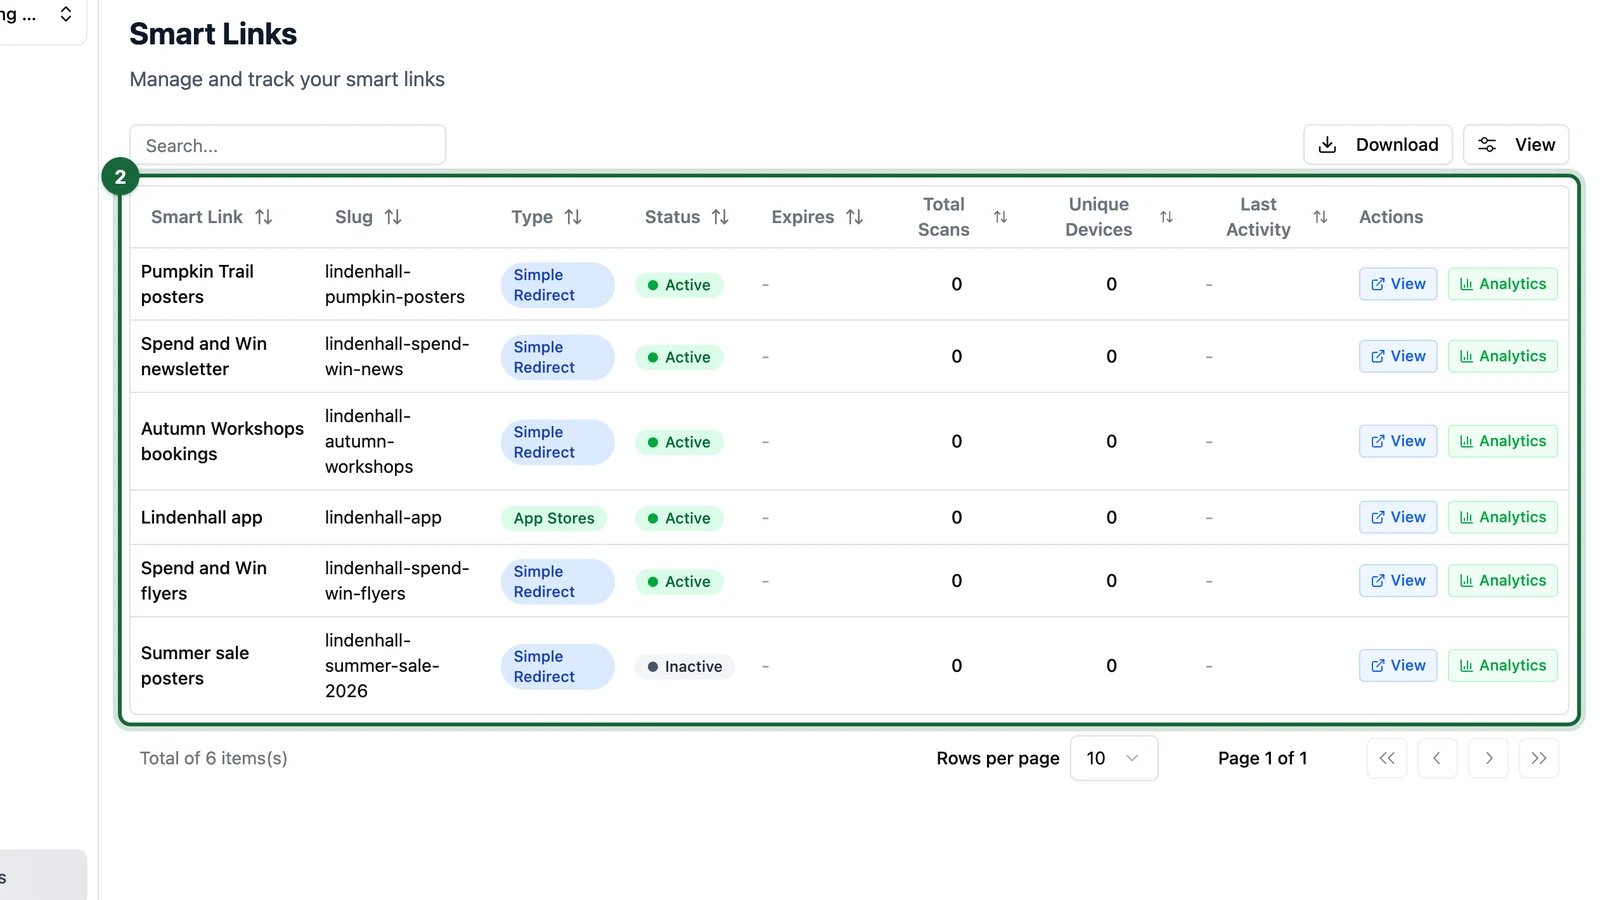
Task: Click the Total of 6 items text
Action: click(x=214, y=758)
